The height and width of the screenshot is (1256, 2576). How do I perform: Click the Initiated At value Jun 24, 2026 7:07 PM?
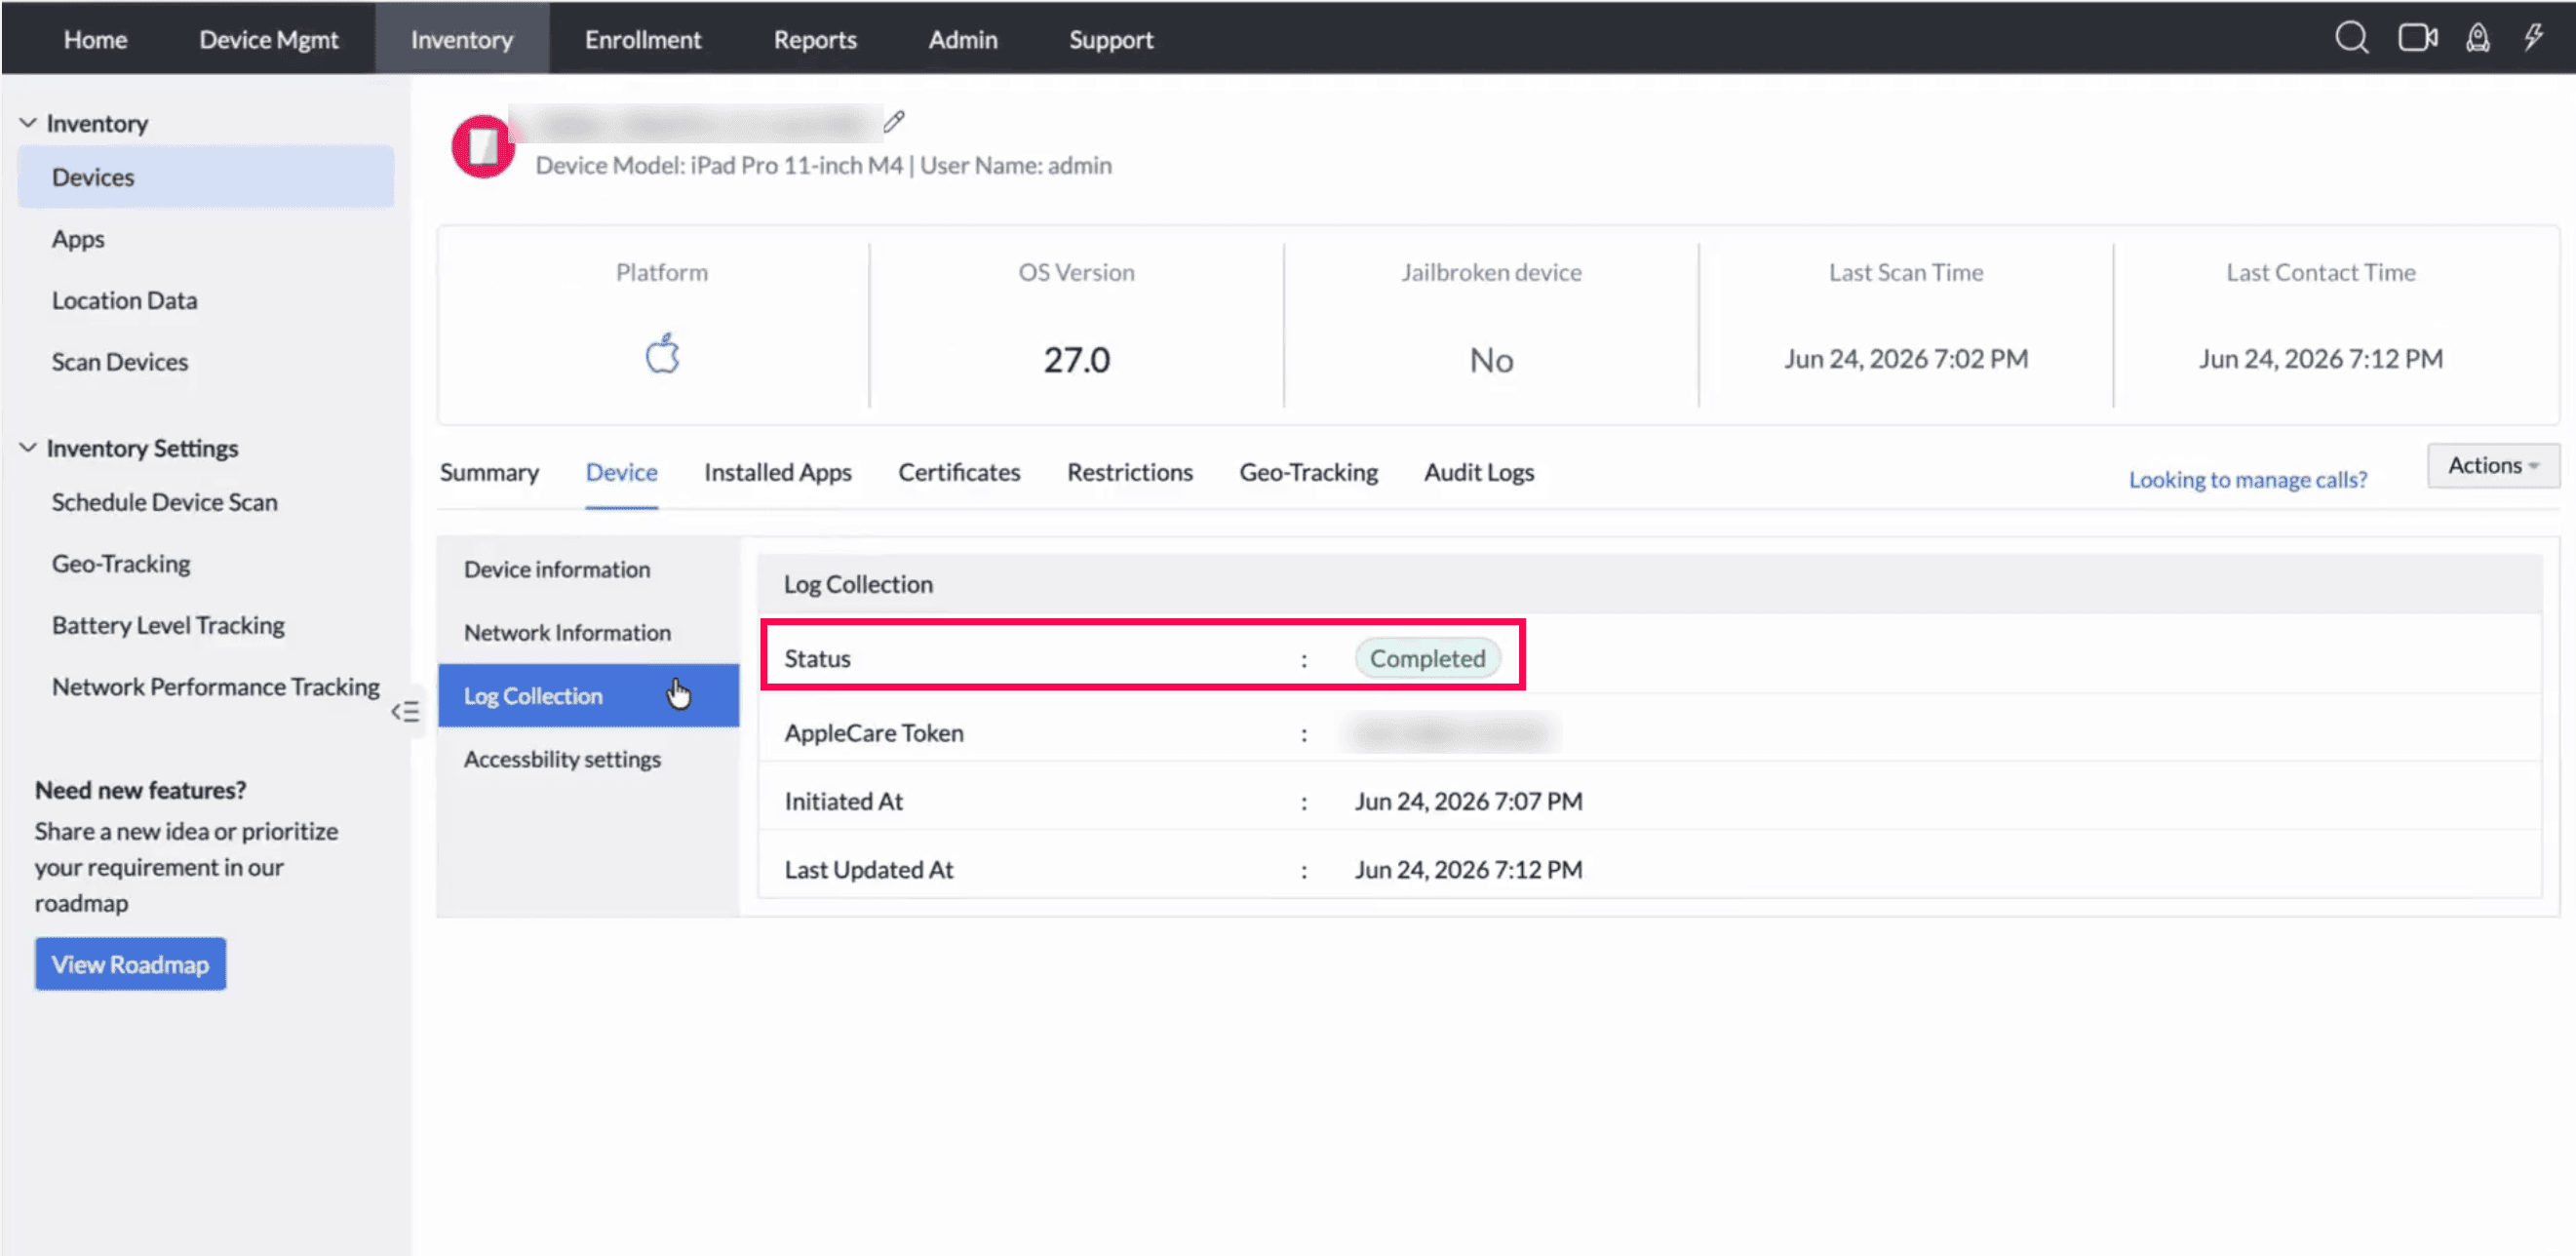(x=1468, y=801)
